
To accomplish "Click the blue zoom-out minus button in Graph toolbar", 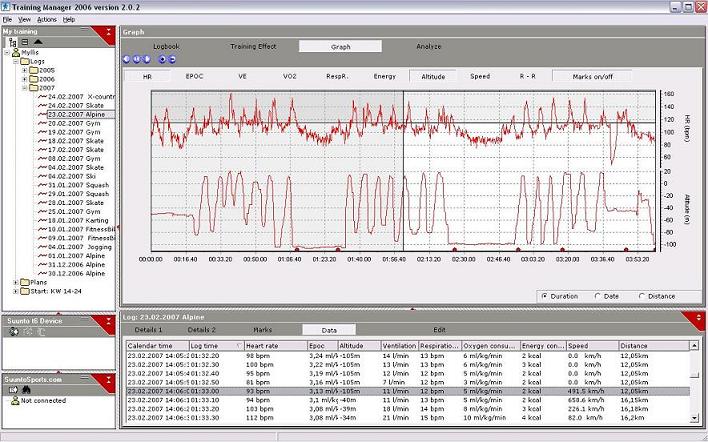I will tap(172, 59).
